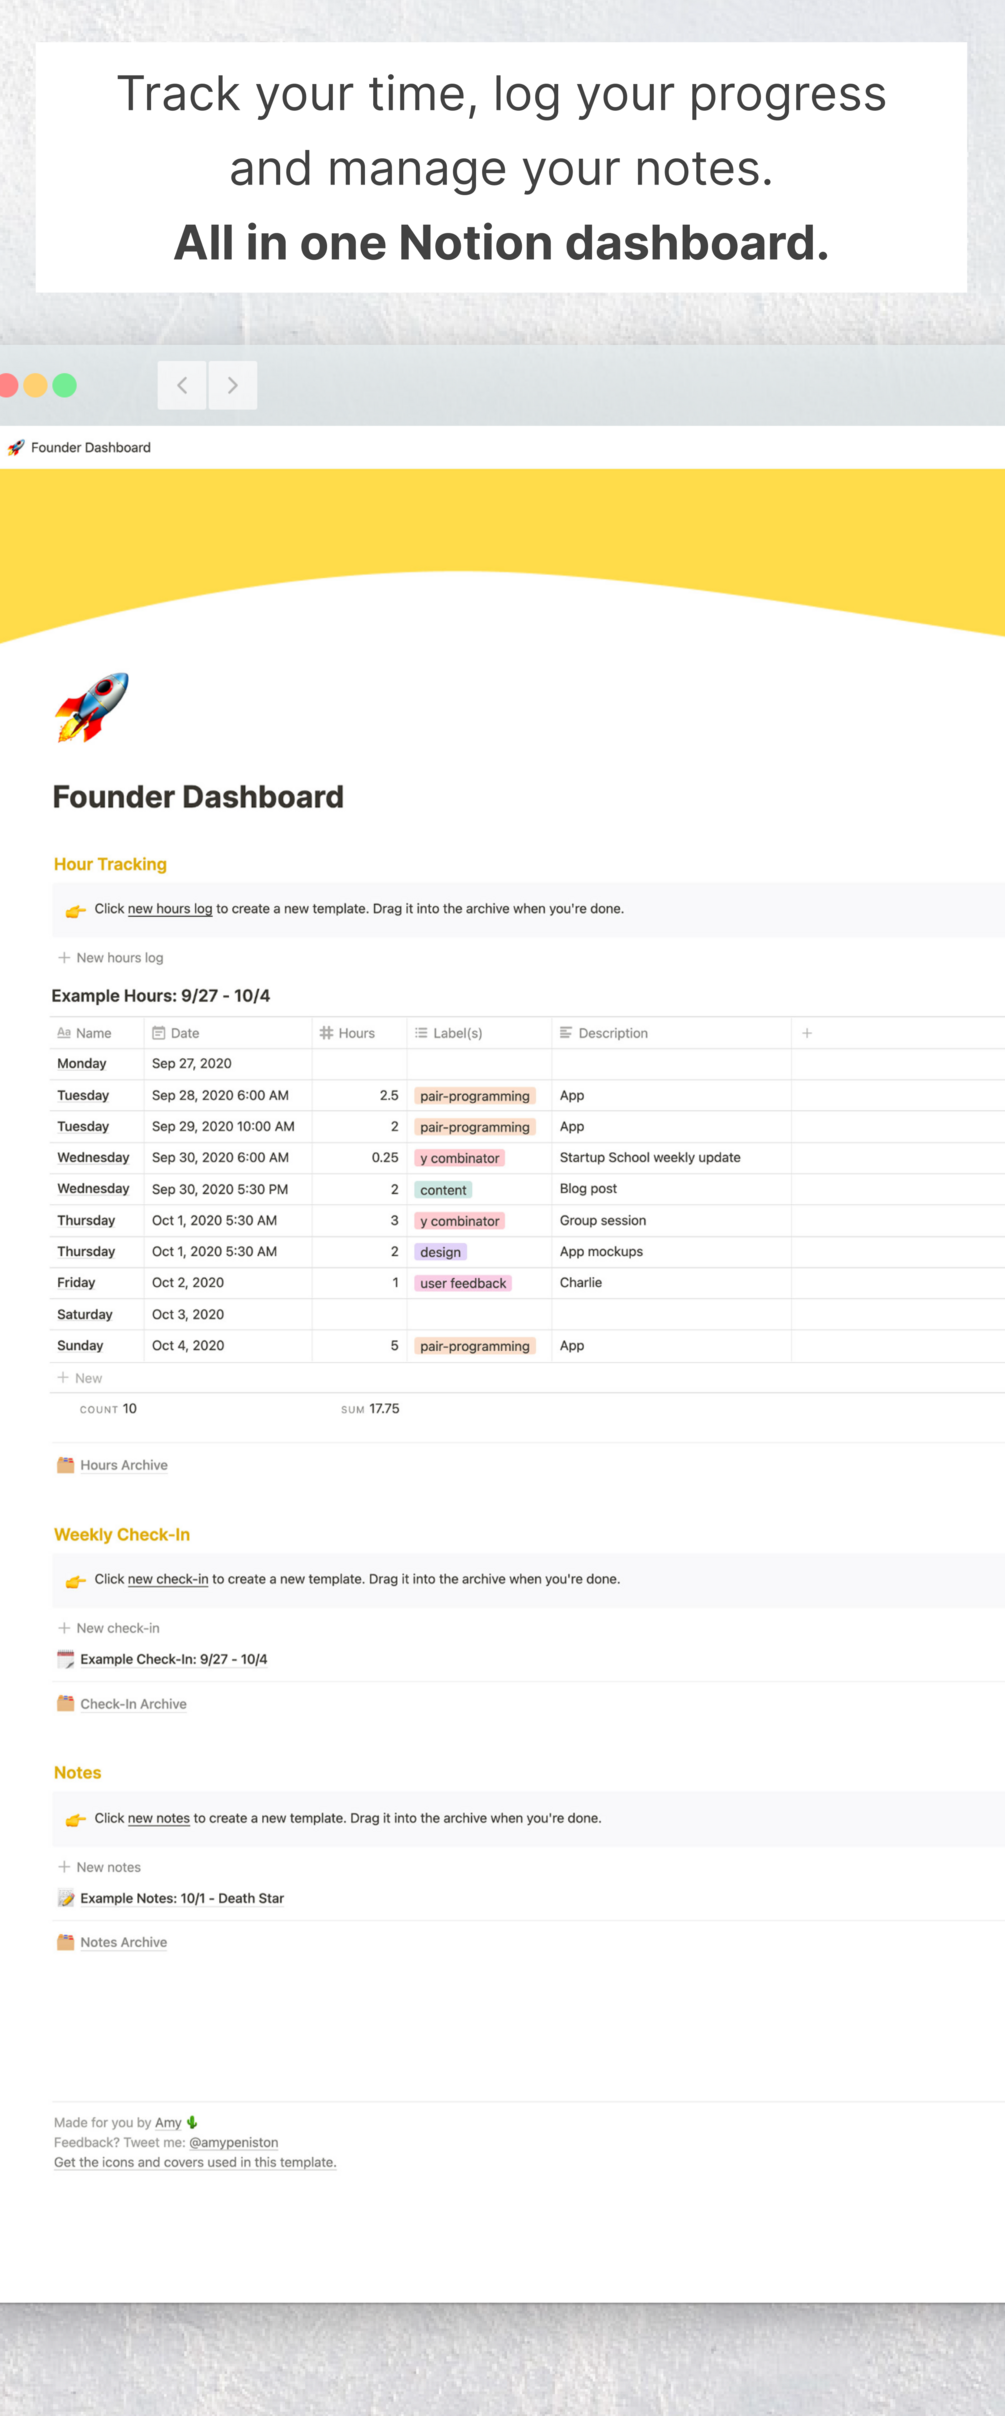Open Example Check-In: 9/27 - 10/4 page

[174, 1659]
